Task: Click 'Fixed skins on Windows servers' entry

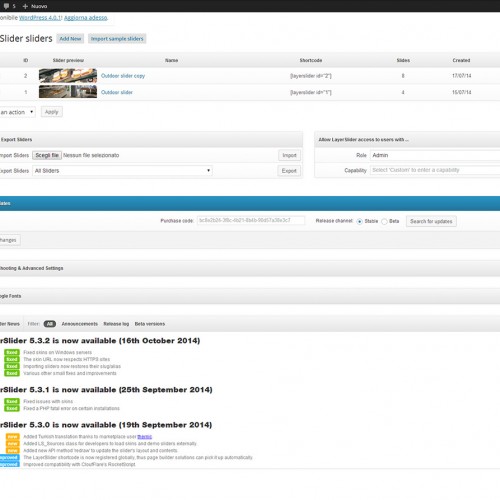Action: point(57,352)
